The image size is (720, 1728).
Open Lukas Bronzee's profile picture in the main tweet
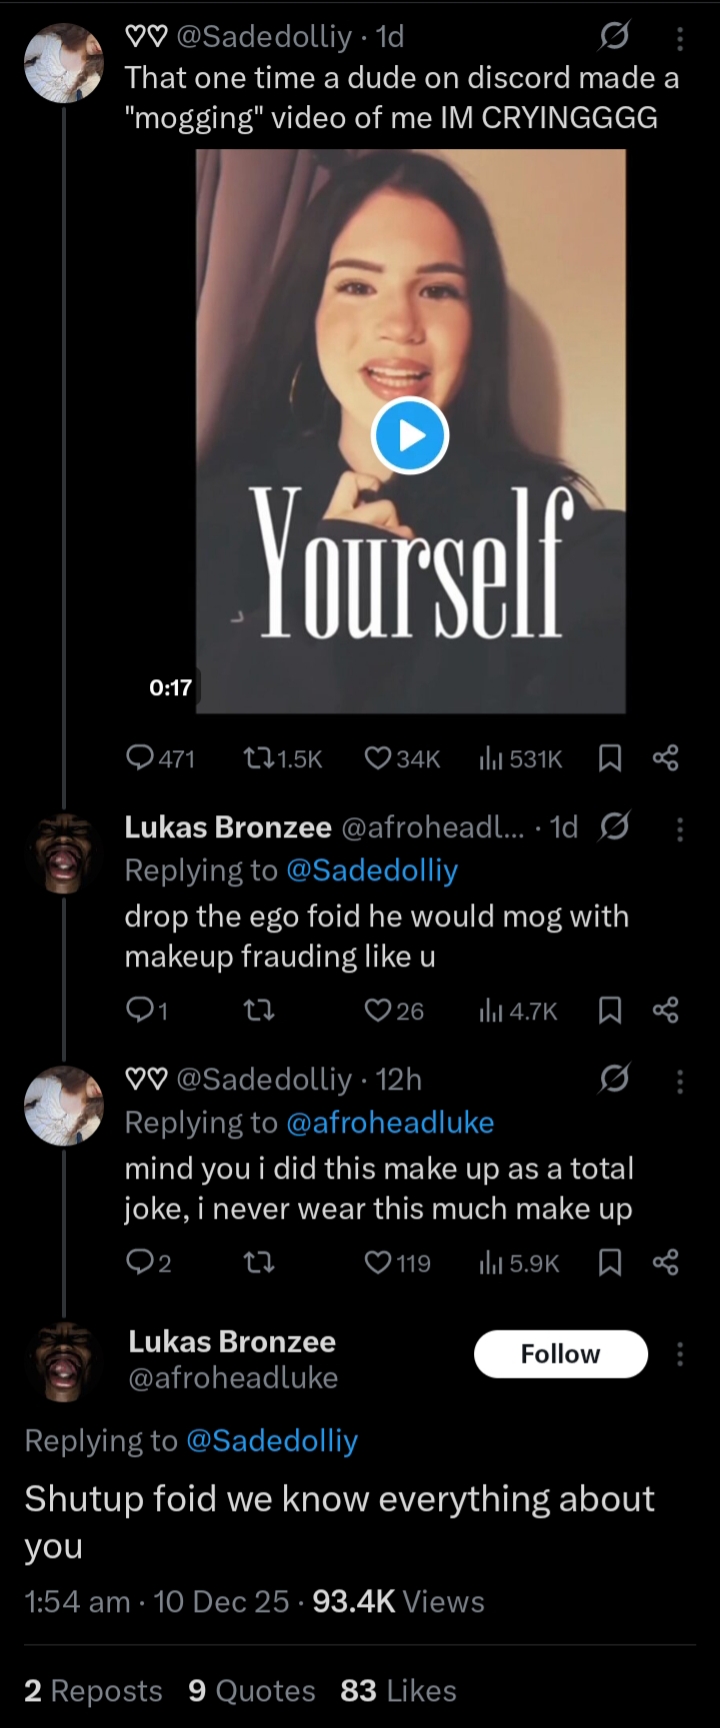[x=64, y=1360]
